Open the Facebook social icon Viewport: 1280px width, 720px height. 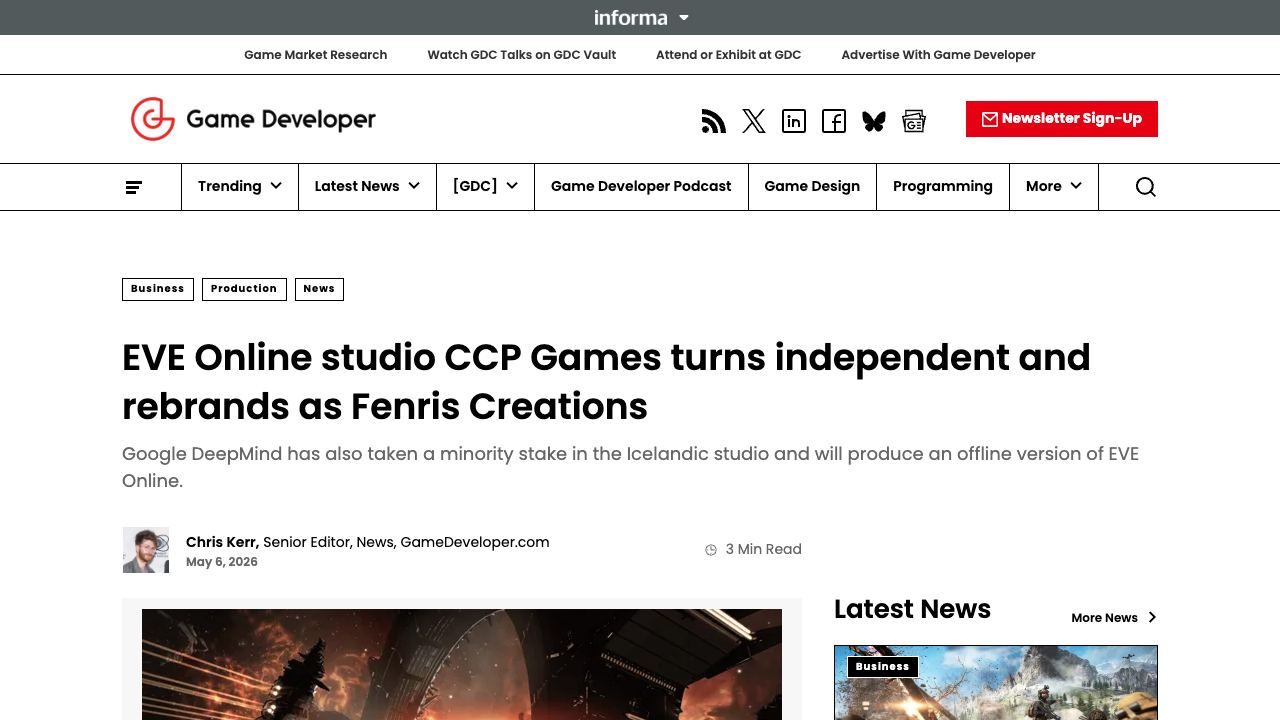tap(834, 121)
